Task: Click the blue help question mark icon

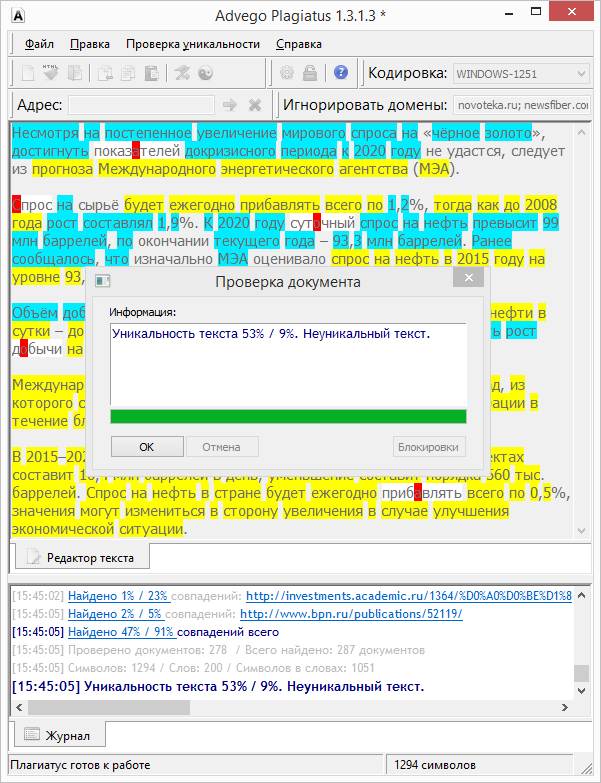Action: click(x=340, y=73)
